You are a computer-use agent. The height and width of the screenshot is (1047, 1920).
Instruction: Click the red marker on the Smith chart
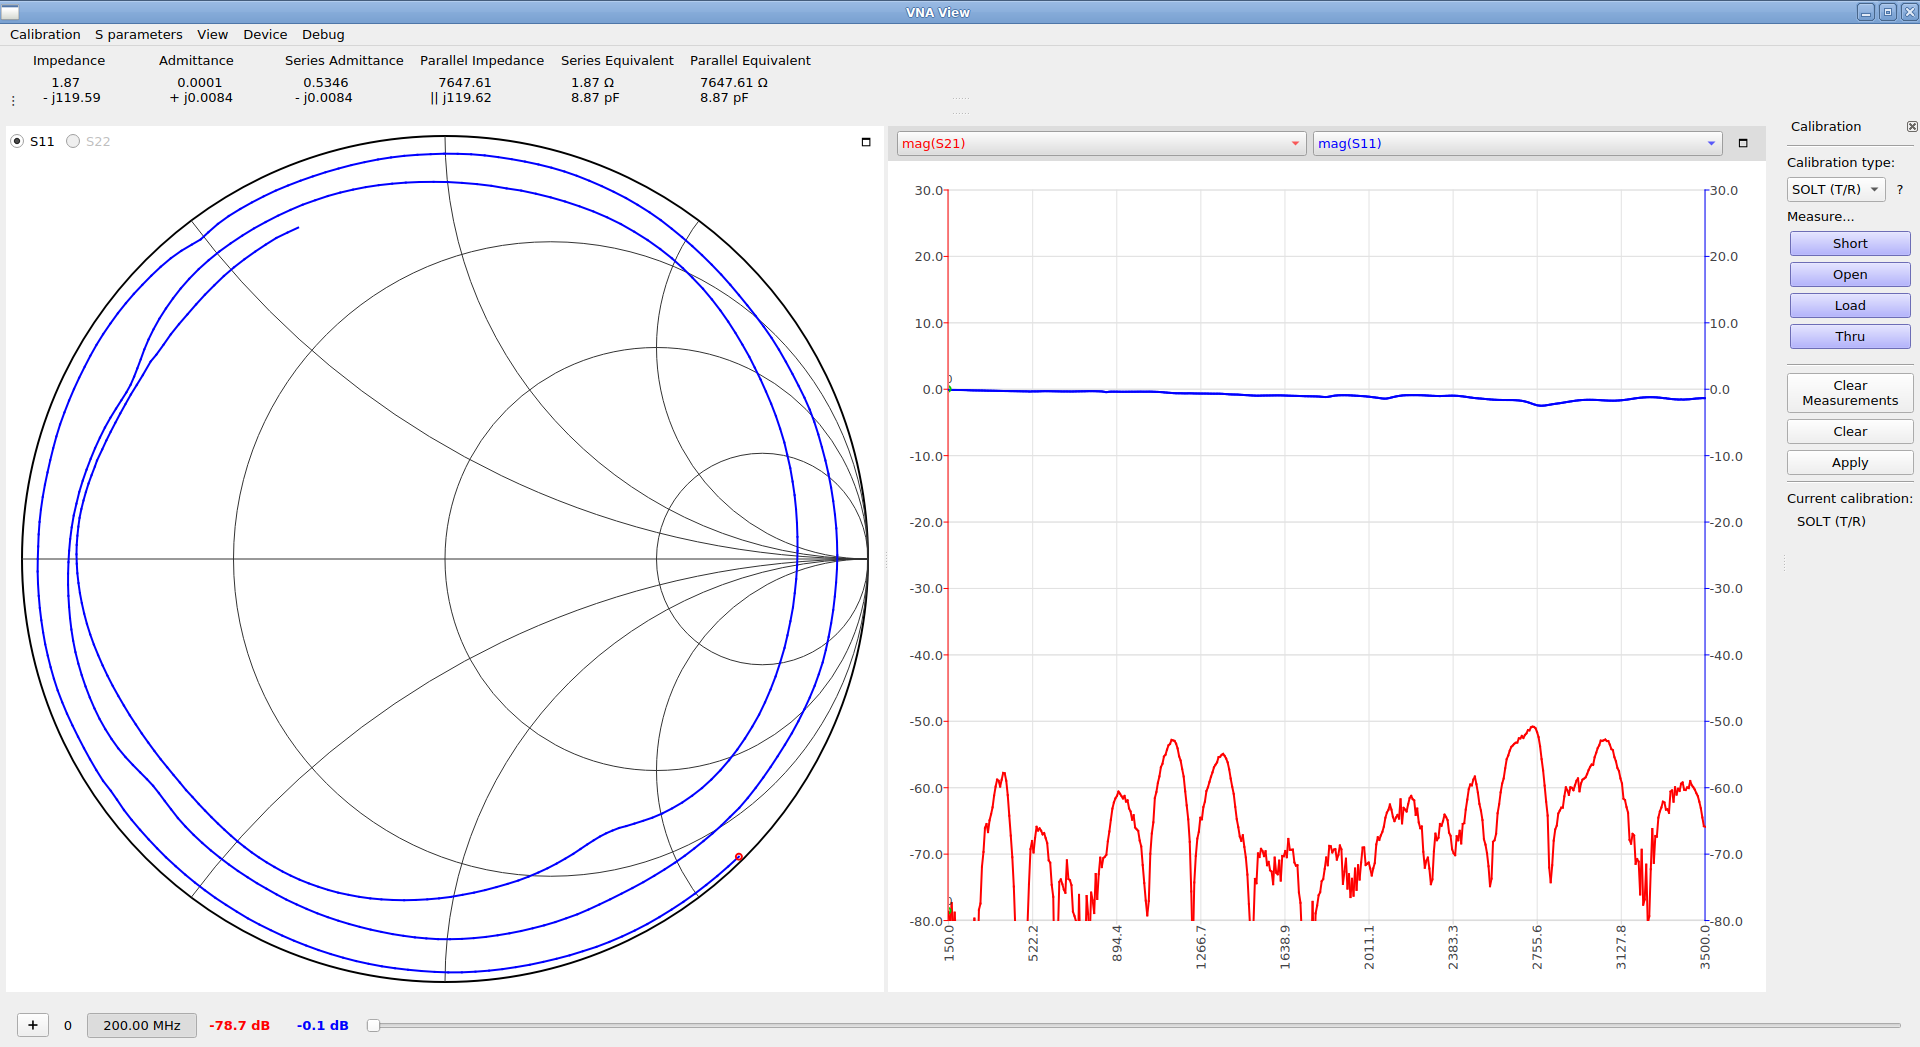coord(739,857)
